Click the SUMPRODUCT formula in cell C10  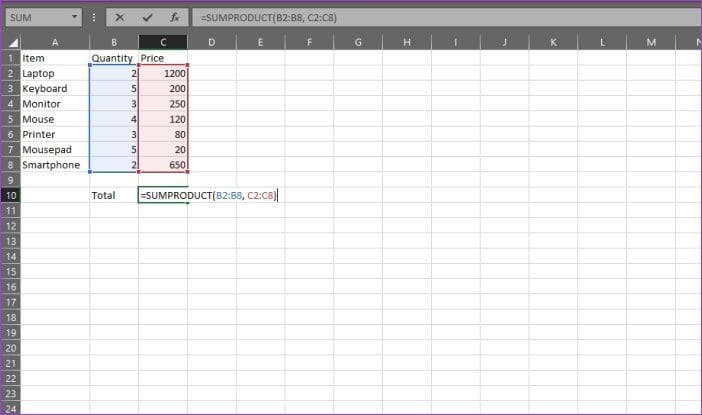[209, 195]
